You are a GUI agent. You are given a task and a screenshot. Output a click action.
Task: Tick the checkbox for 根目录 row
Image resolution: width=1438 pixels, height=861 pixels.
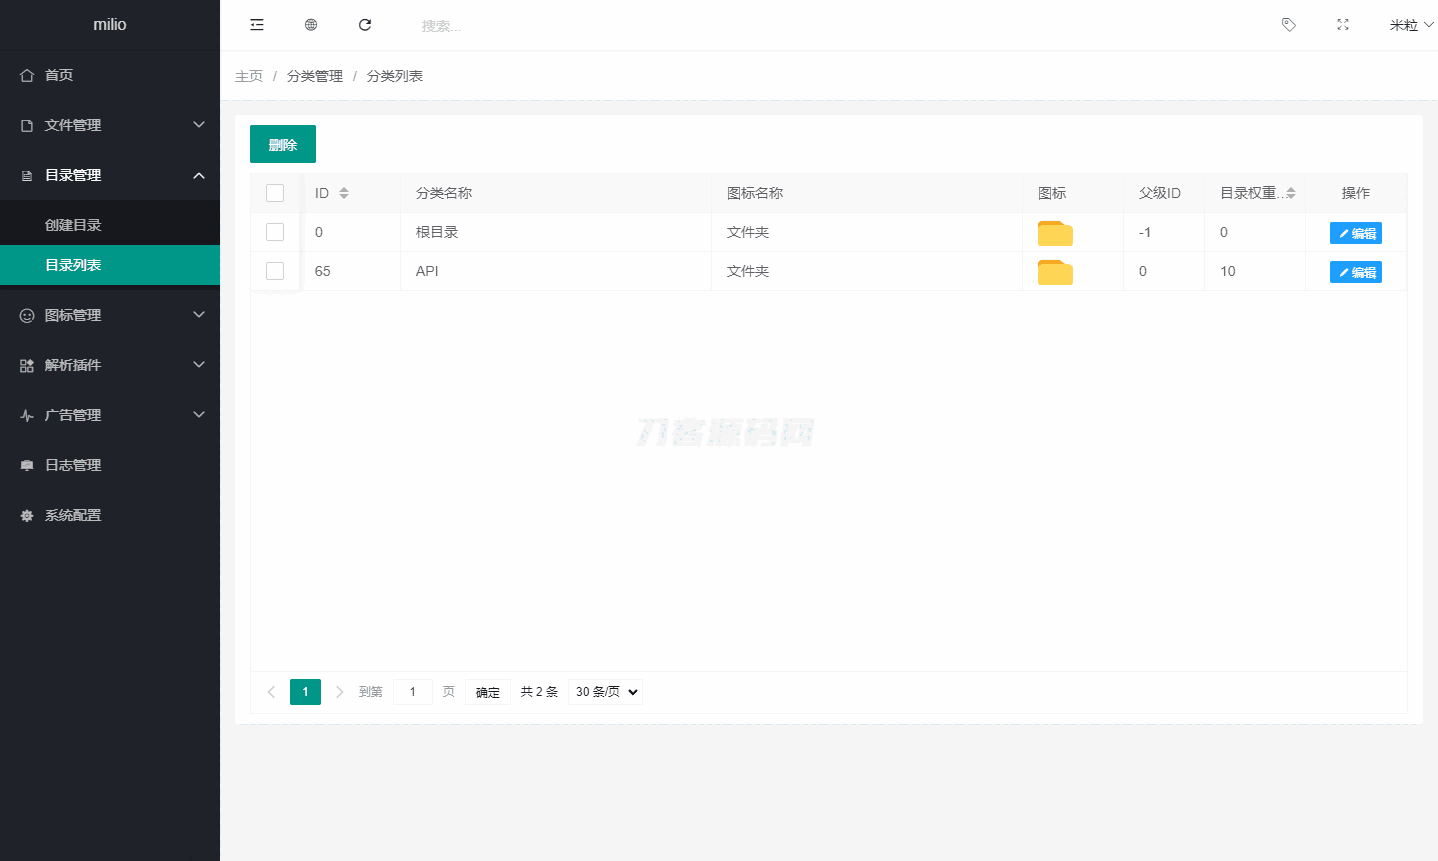[275, 232]
